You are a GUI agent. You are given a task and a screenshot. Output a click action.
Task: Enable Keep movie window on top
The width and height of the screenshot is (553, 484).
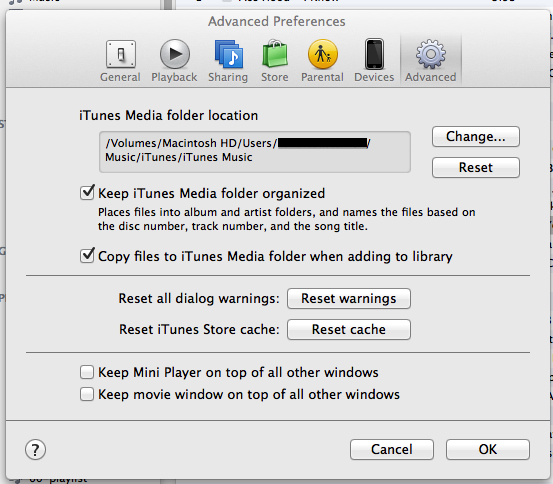pos(87,394)
